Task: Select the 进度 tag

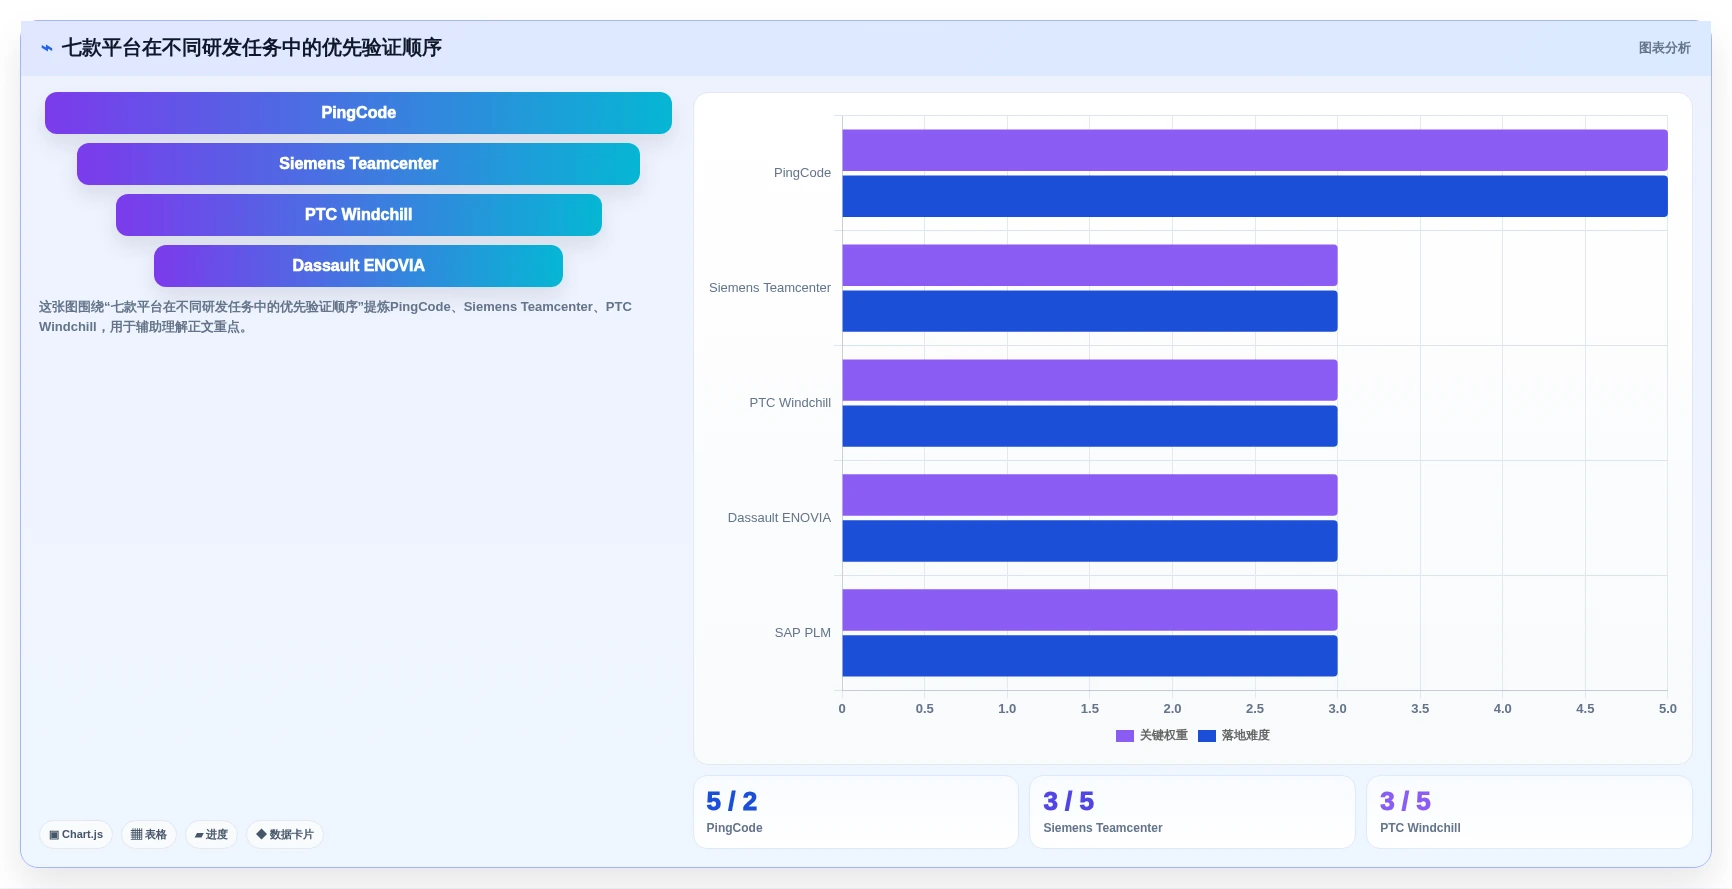Action: tap(211, 834)
